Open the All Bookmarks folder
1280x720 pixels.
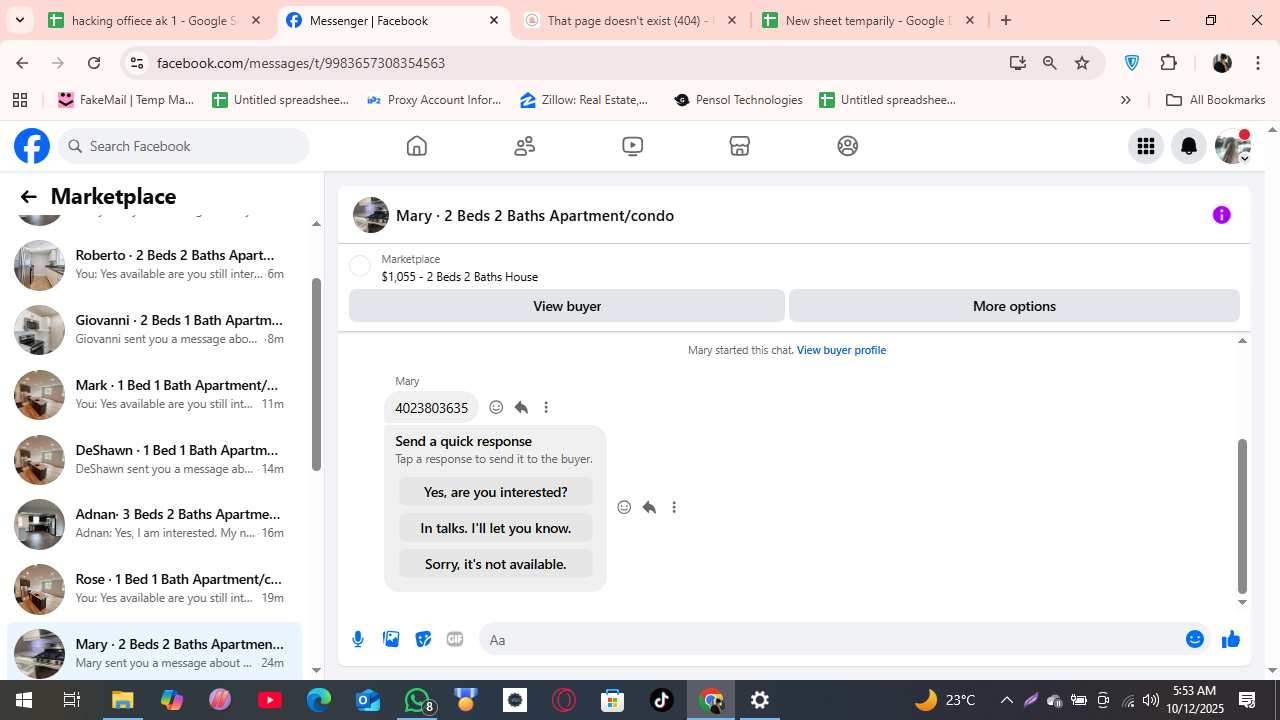[x=1215, y=100]
